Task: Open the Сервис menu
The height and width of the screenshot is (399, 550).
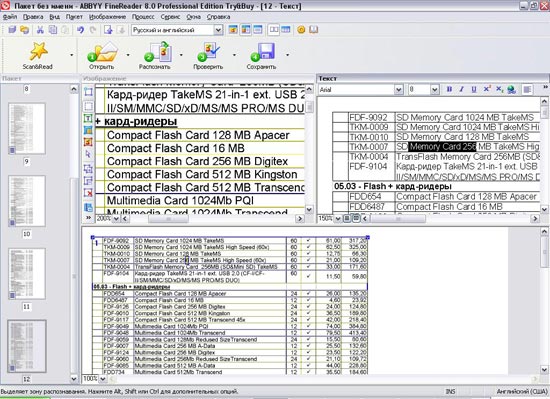Action: click(170, 17)
